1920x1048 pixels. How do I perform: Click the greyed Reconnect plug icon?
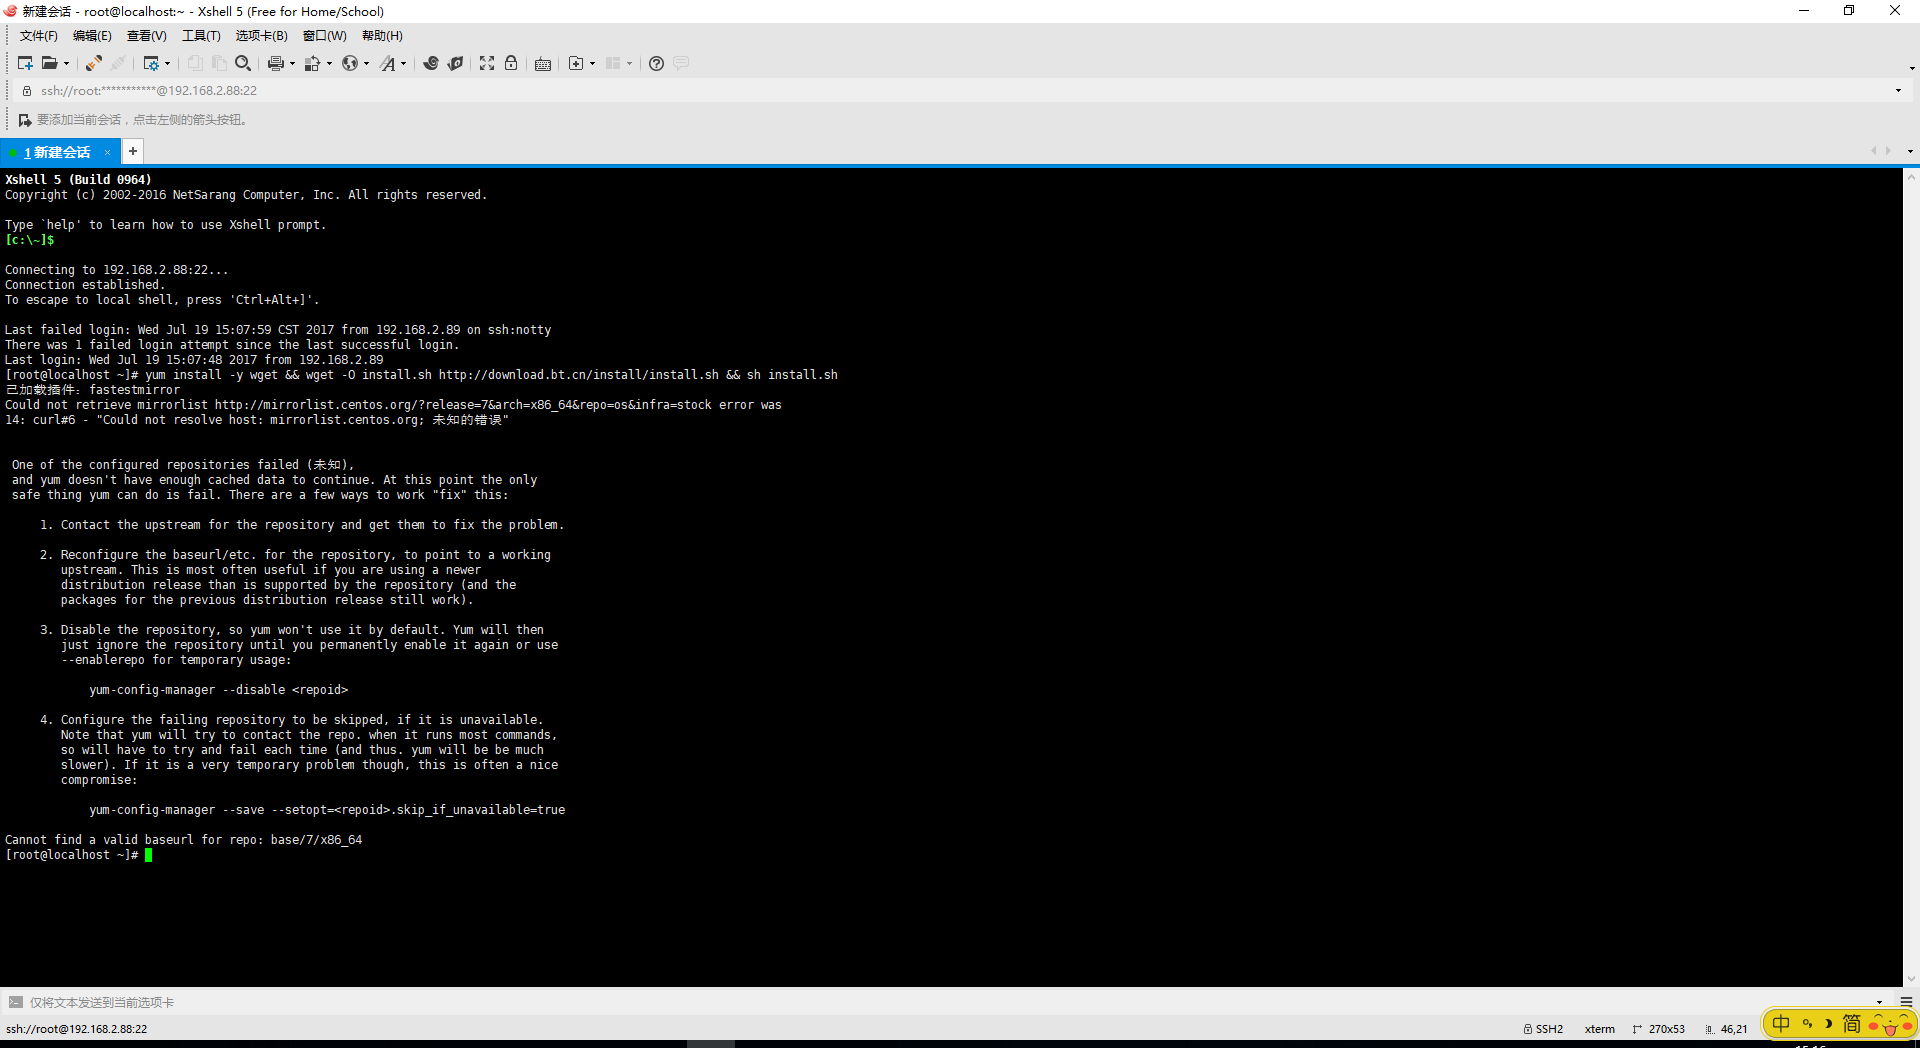tap(118, 63)
